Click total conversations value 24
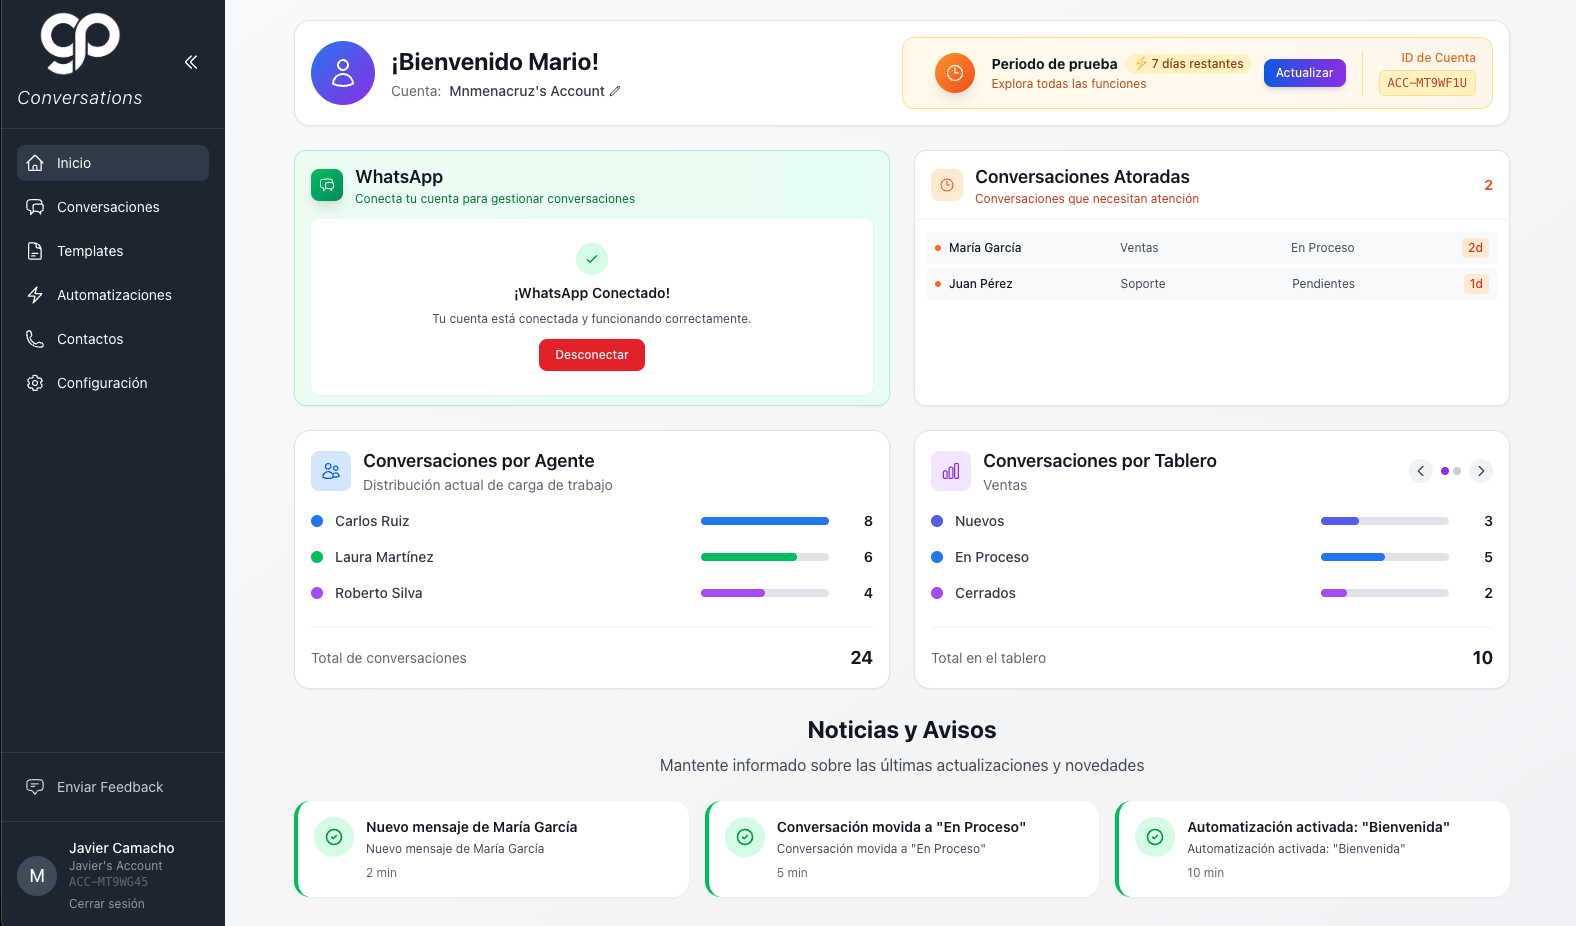The image size is (1576, 926). click(x=861, y=658)
